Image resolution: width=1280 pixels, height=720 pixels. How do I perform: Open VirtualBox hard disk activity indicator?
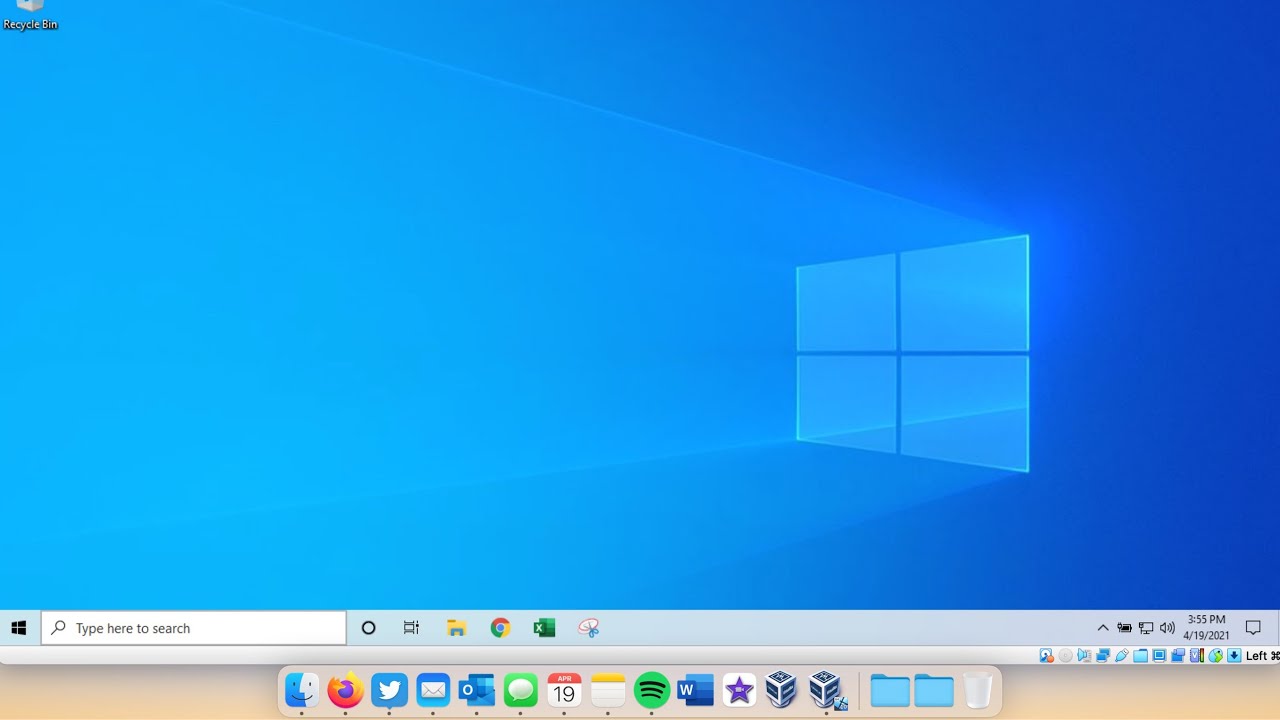click(1047, 656)
